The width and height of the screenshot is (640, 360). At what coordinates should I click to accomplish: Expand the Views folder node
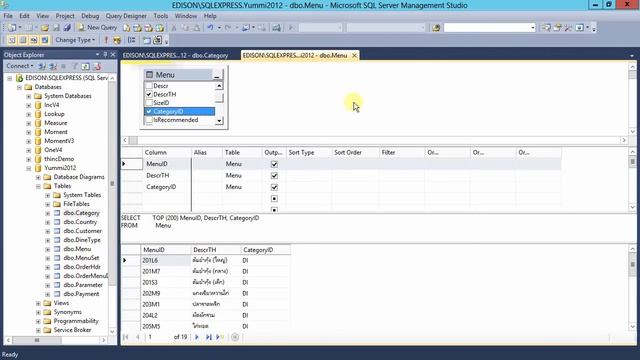click(x=38, y=303)
